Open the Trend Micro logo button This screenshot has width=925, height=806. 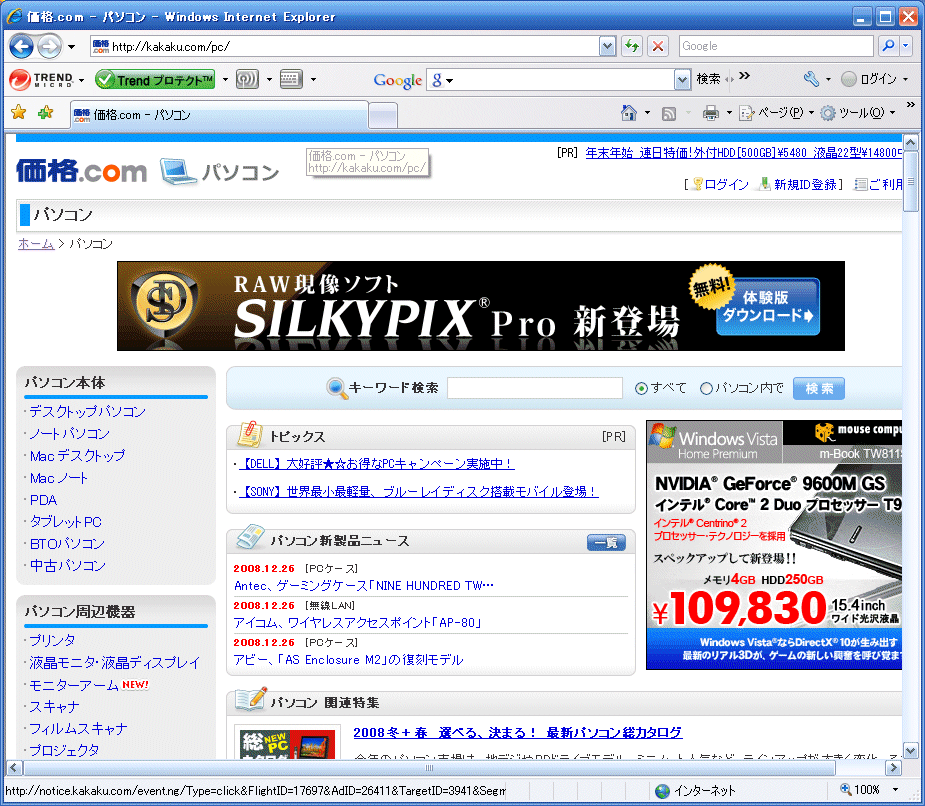(x=42, y=79)
